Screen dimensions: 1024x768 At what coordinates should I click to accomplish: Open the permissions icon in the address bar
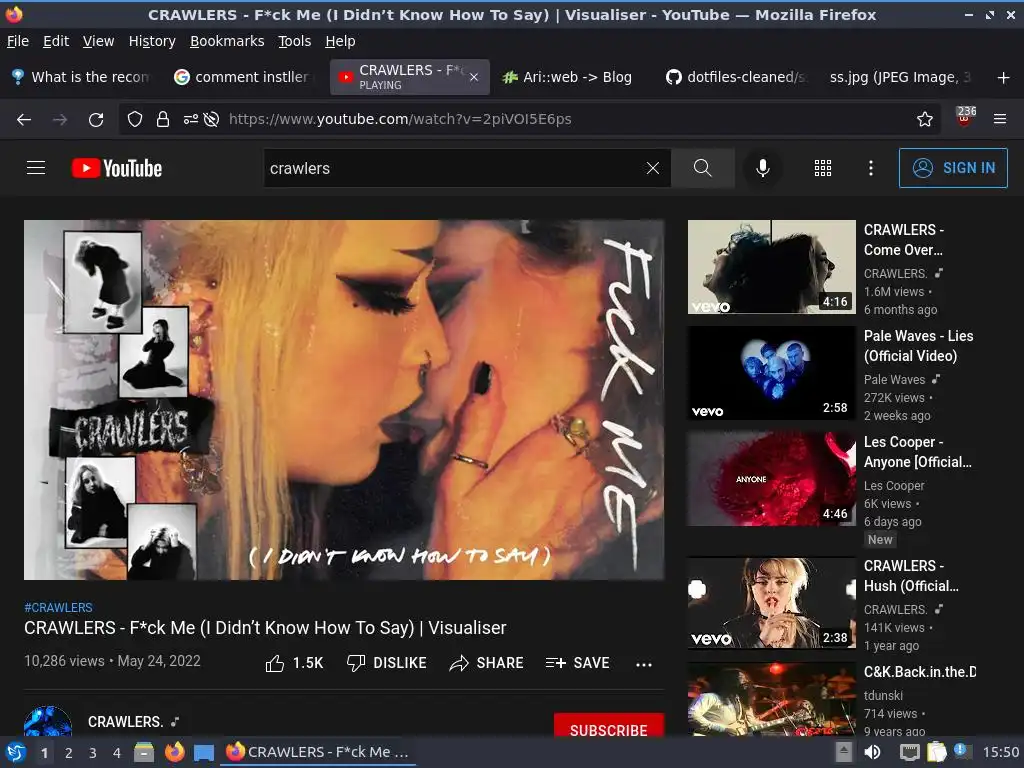191,119
